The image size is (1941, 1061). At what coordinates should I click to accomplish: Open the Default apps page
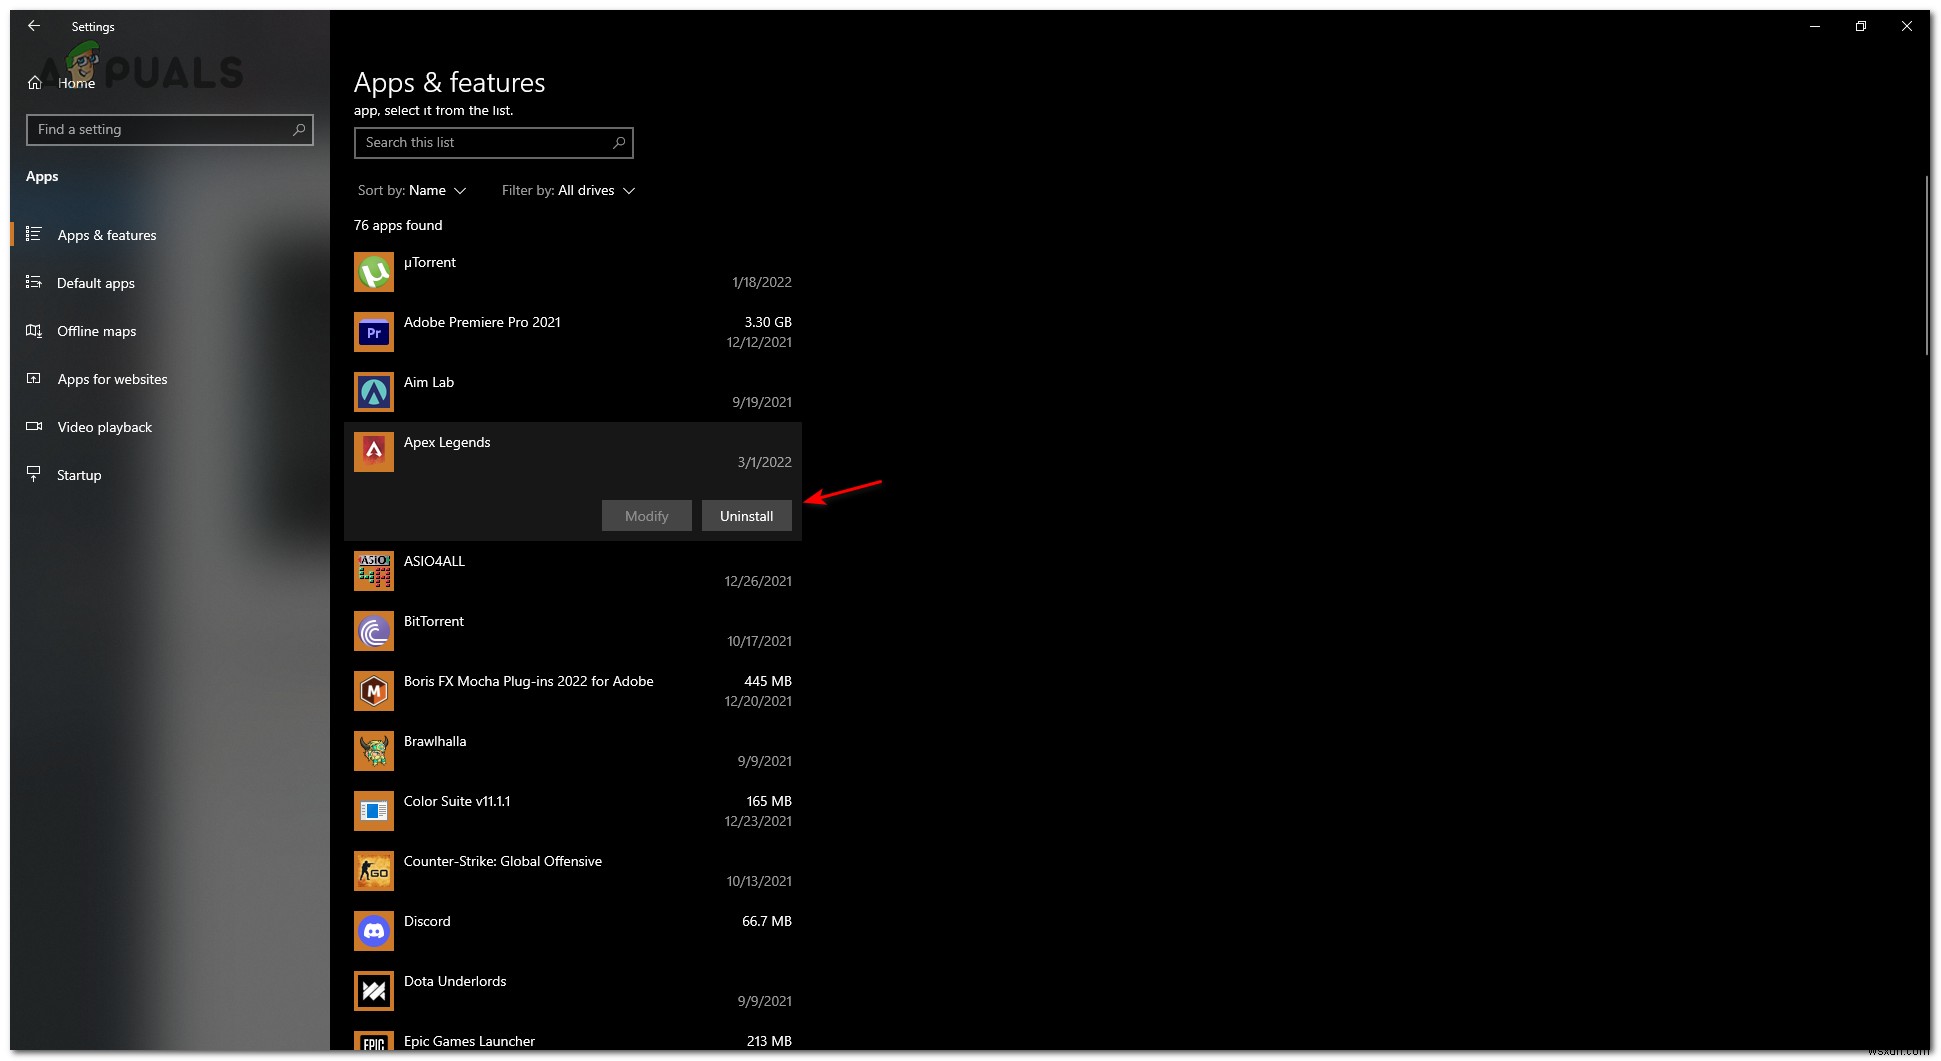pos(170,283)
